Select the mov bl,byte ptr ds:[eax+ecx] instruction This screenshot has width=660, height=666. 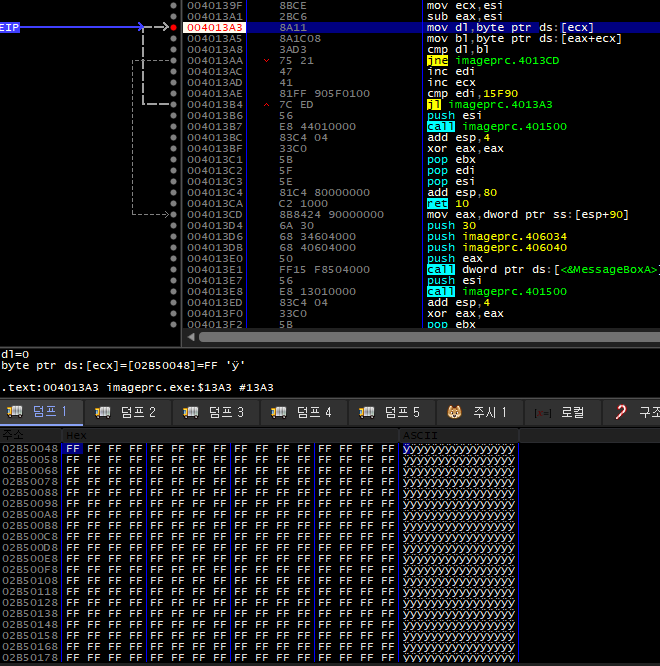tap(524, 39)
